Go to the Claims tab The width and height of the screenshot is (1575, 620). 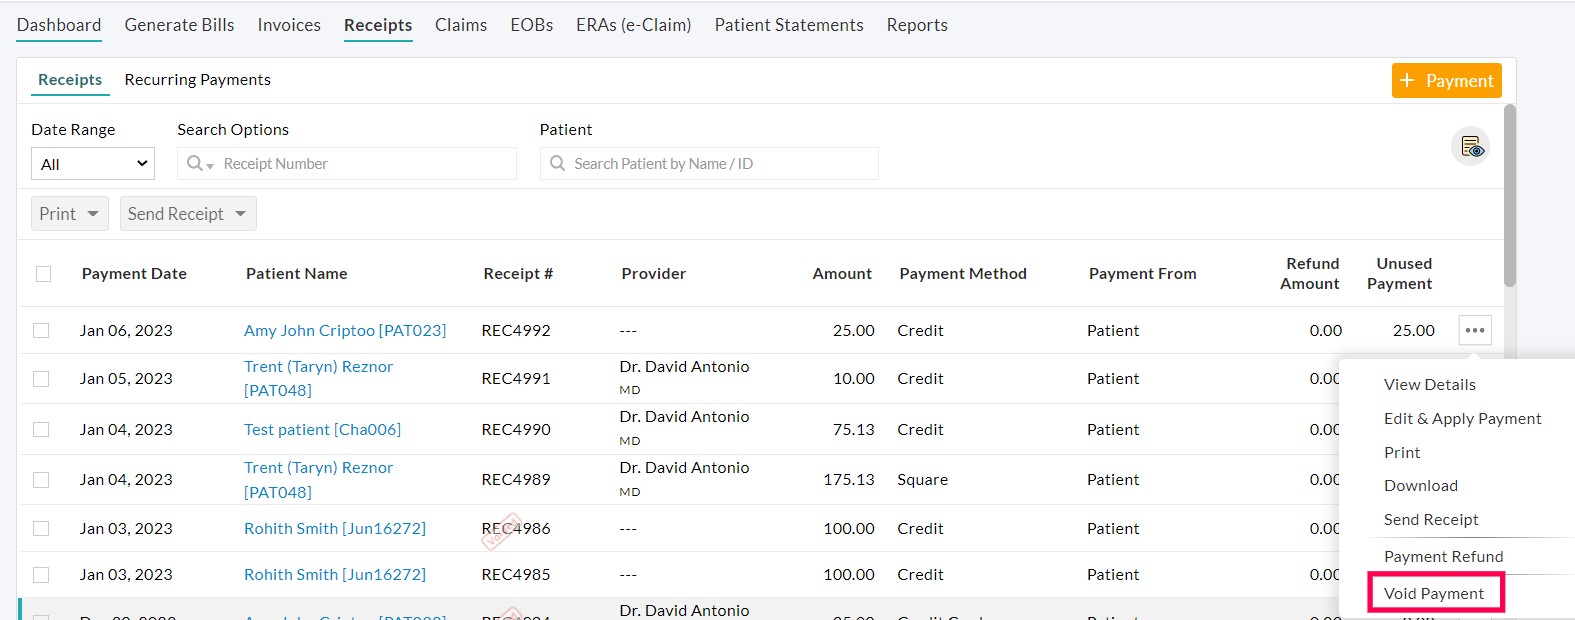(x=461, y=25)
